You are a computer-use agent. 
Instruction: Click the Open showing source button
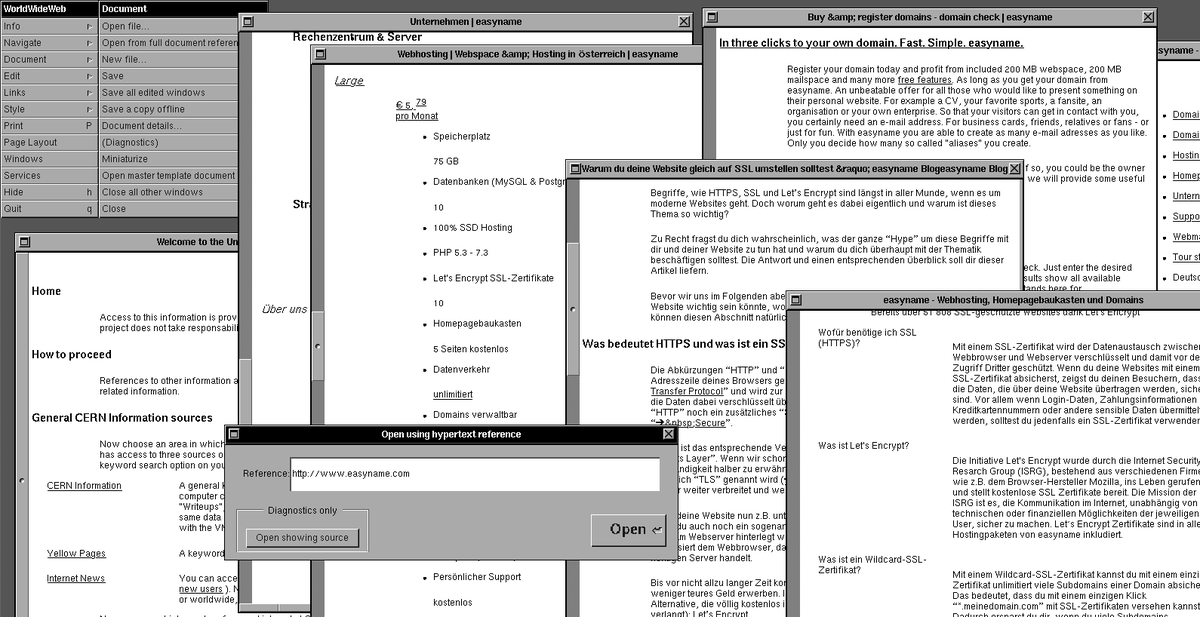pyautogui.click(x=302, y=537)
